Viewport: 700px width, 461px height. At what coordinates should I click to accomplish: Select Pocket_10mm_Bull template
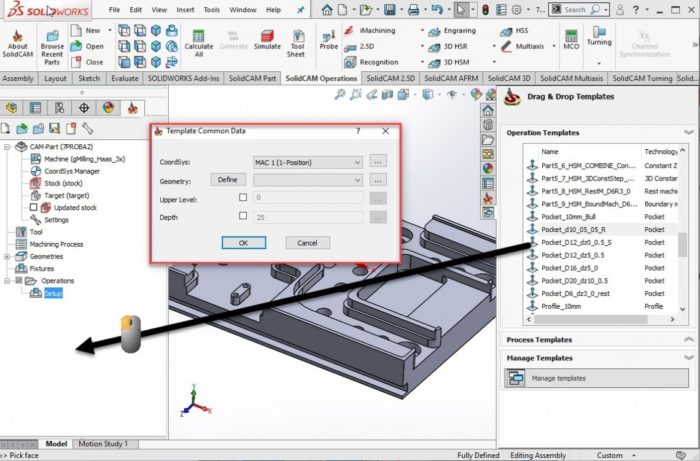pyautogui.click(x=568, y=216)
